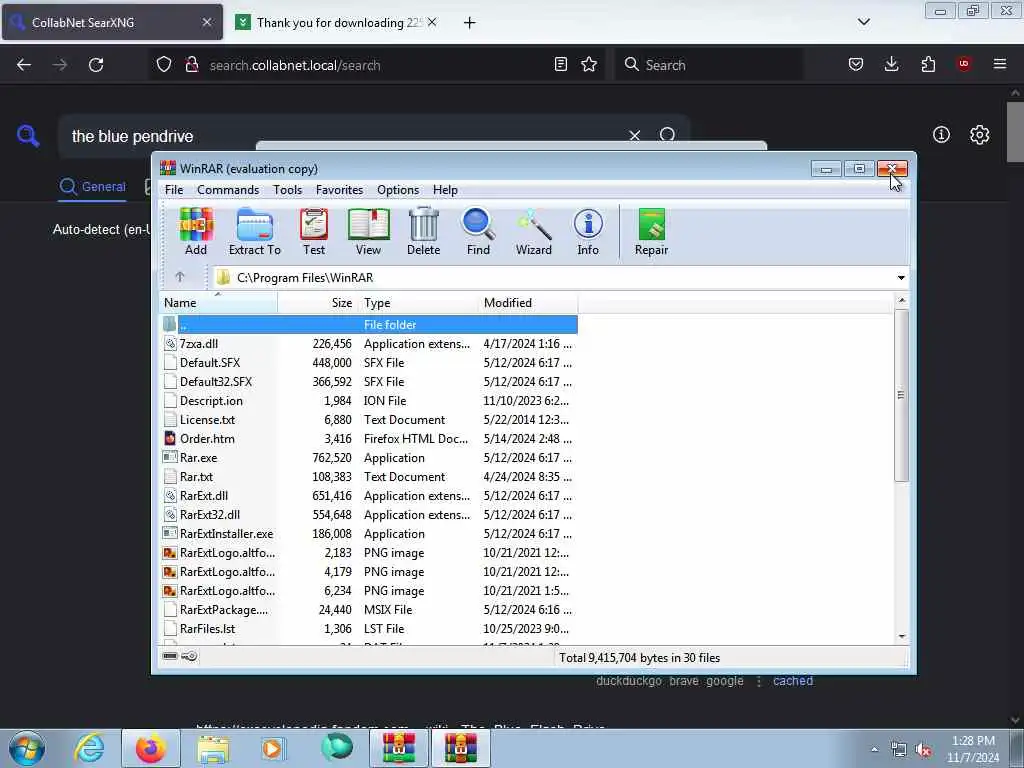Launch Internet Explorer from the taskbar
Image resolution: width=1024 pixels, height=768 pixels.
point(89,748)
